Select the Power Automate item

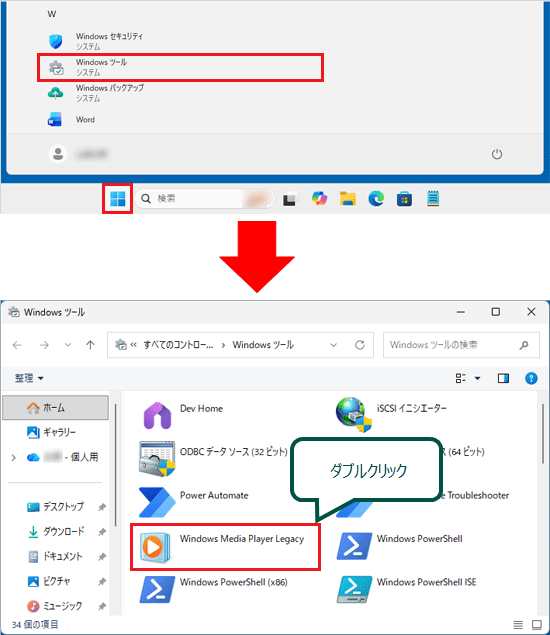pos(194,502)
